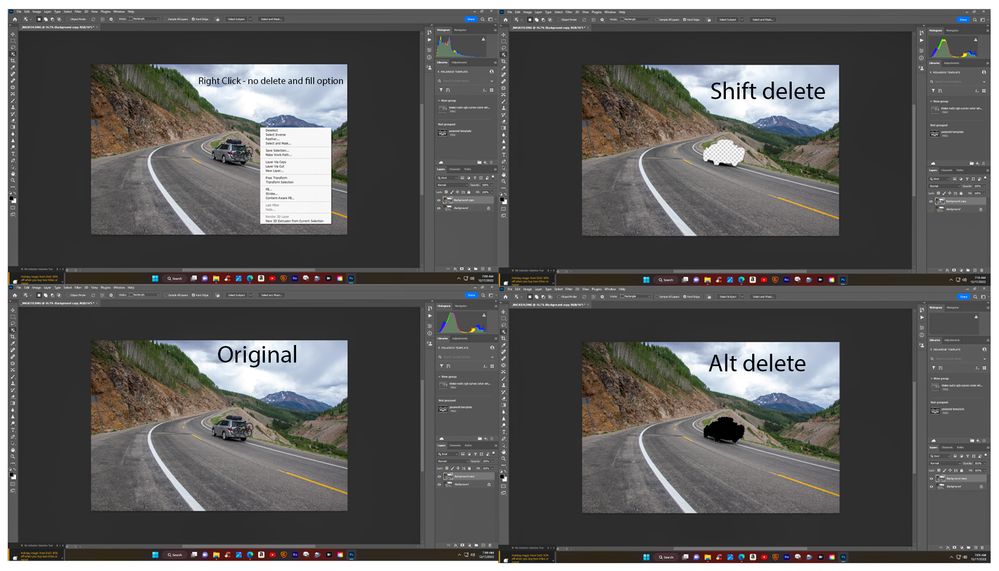Click foreground color swatch in Shift delete window
The height and width of the screenshot is (571, 999).
[504, 199]
